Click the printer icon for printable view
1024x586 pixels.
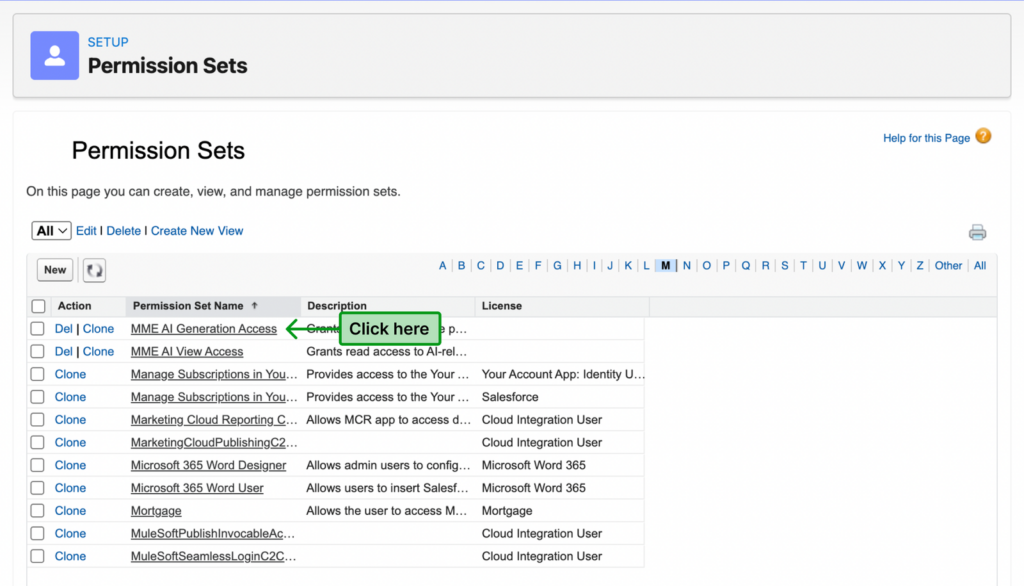point(977,233)
